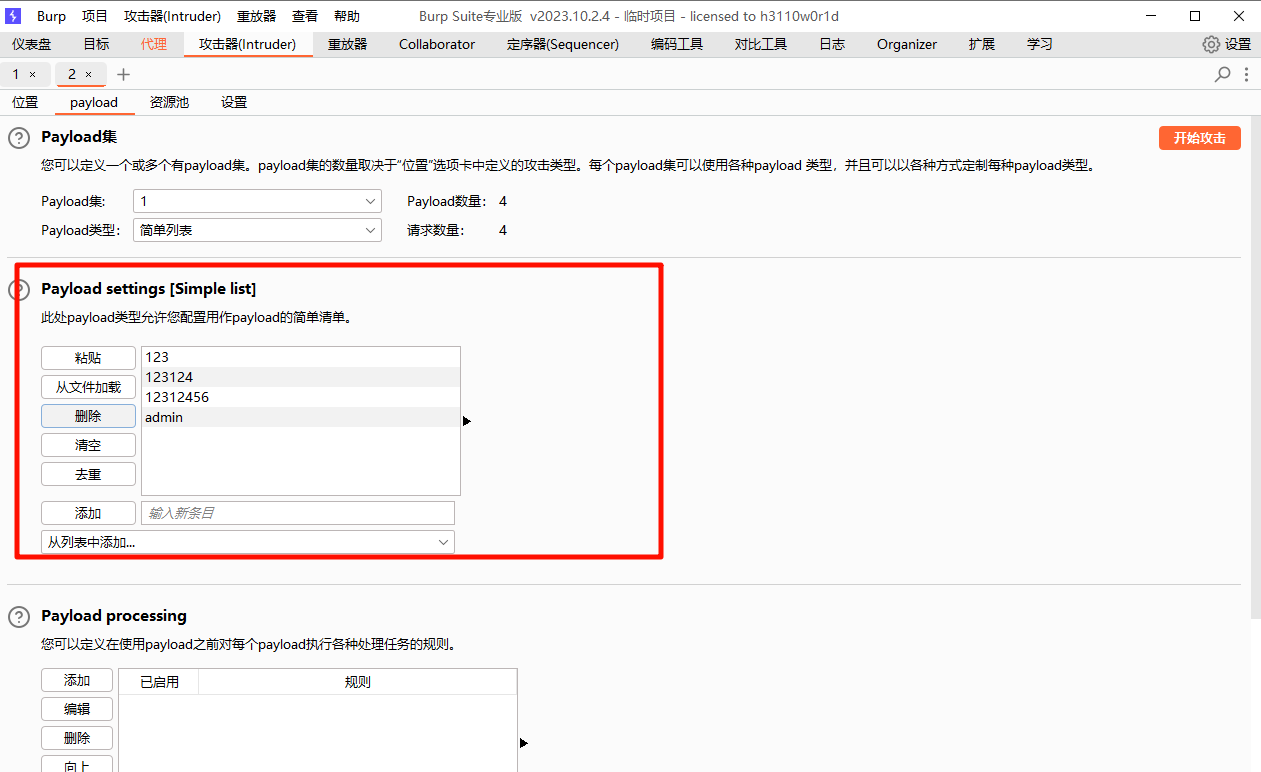Open the 定序器(Sequencer) tab

[x=563, y=44]
